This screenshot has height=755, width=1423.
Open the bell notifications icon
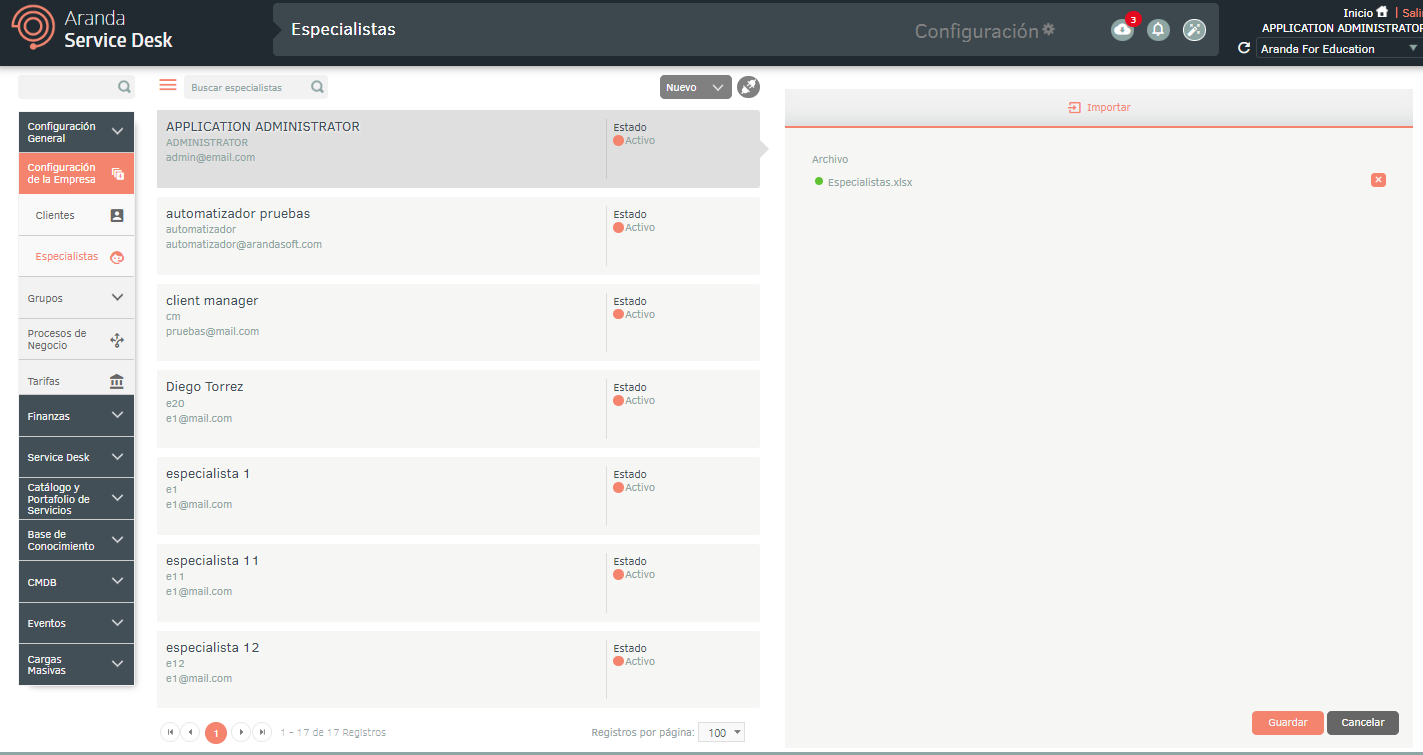[x=1158, y=30]
